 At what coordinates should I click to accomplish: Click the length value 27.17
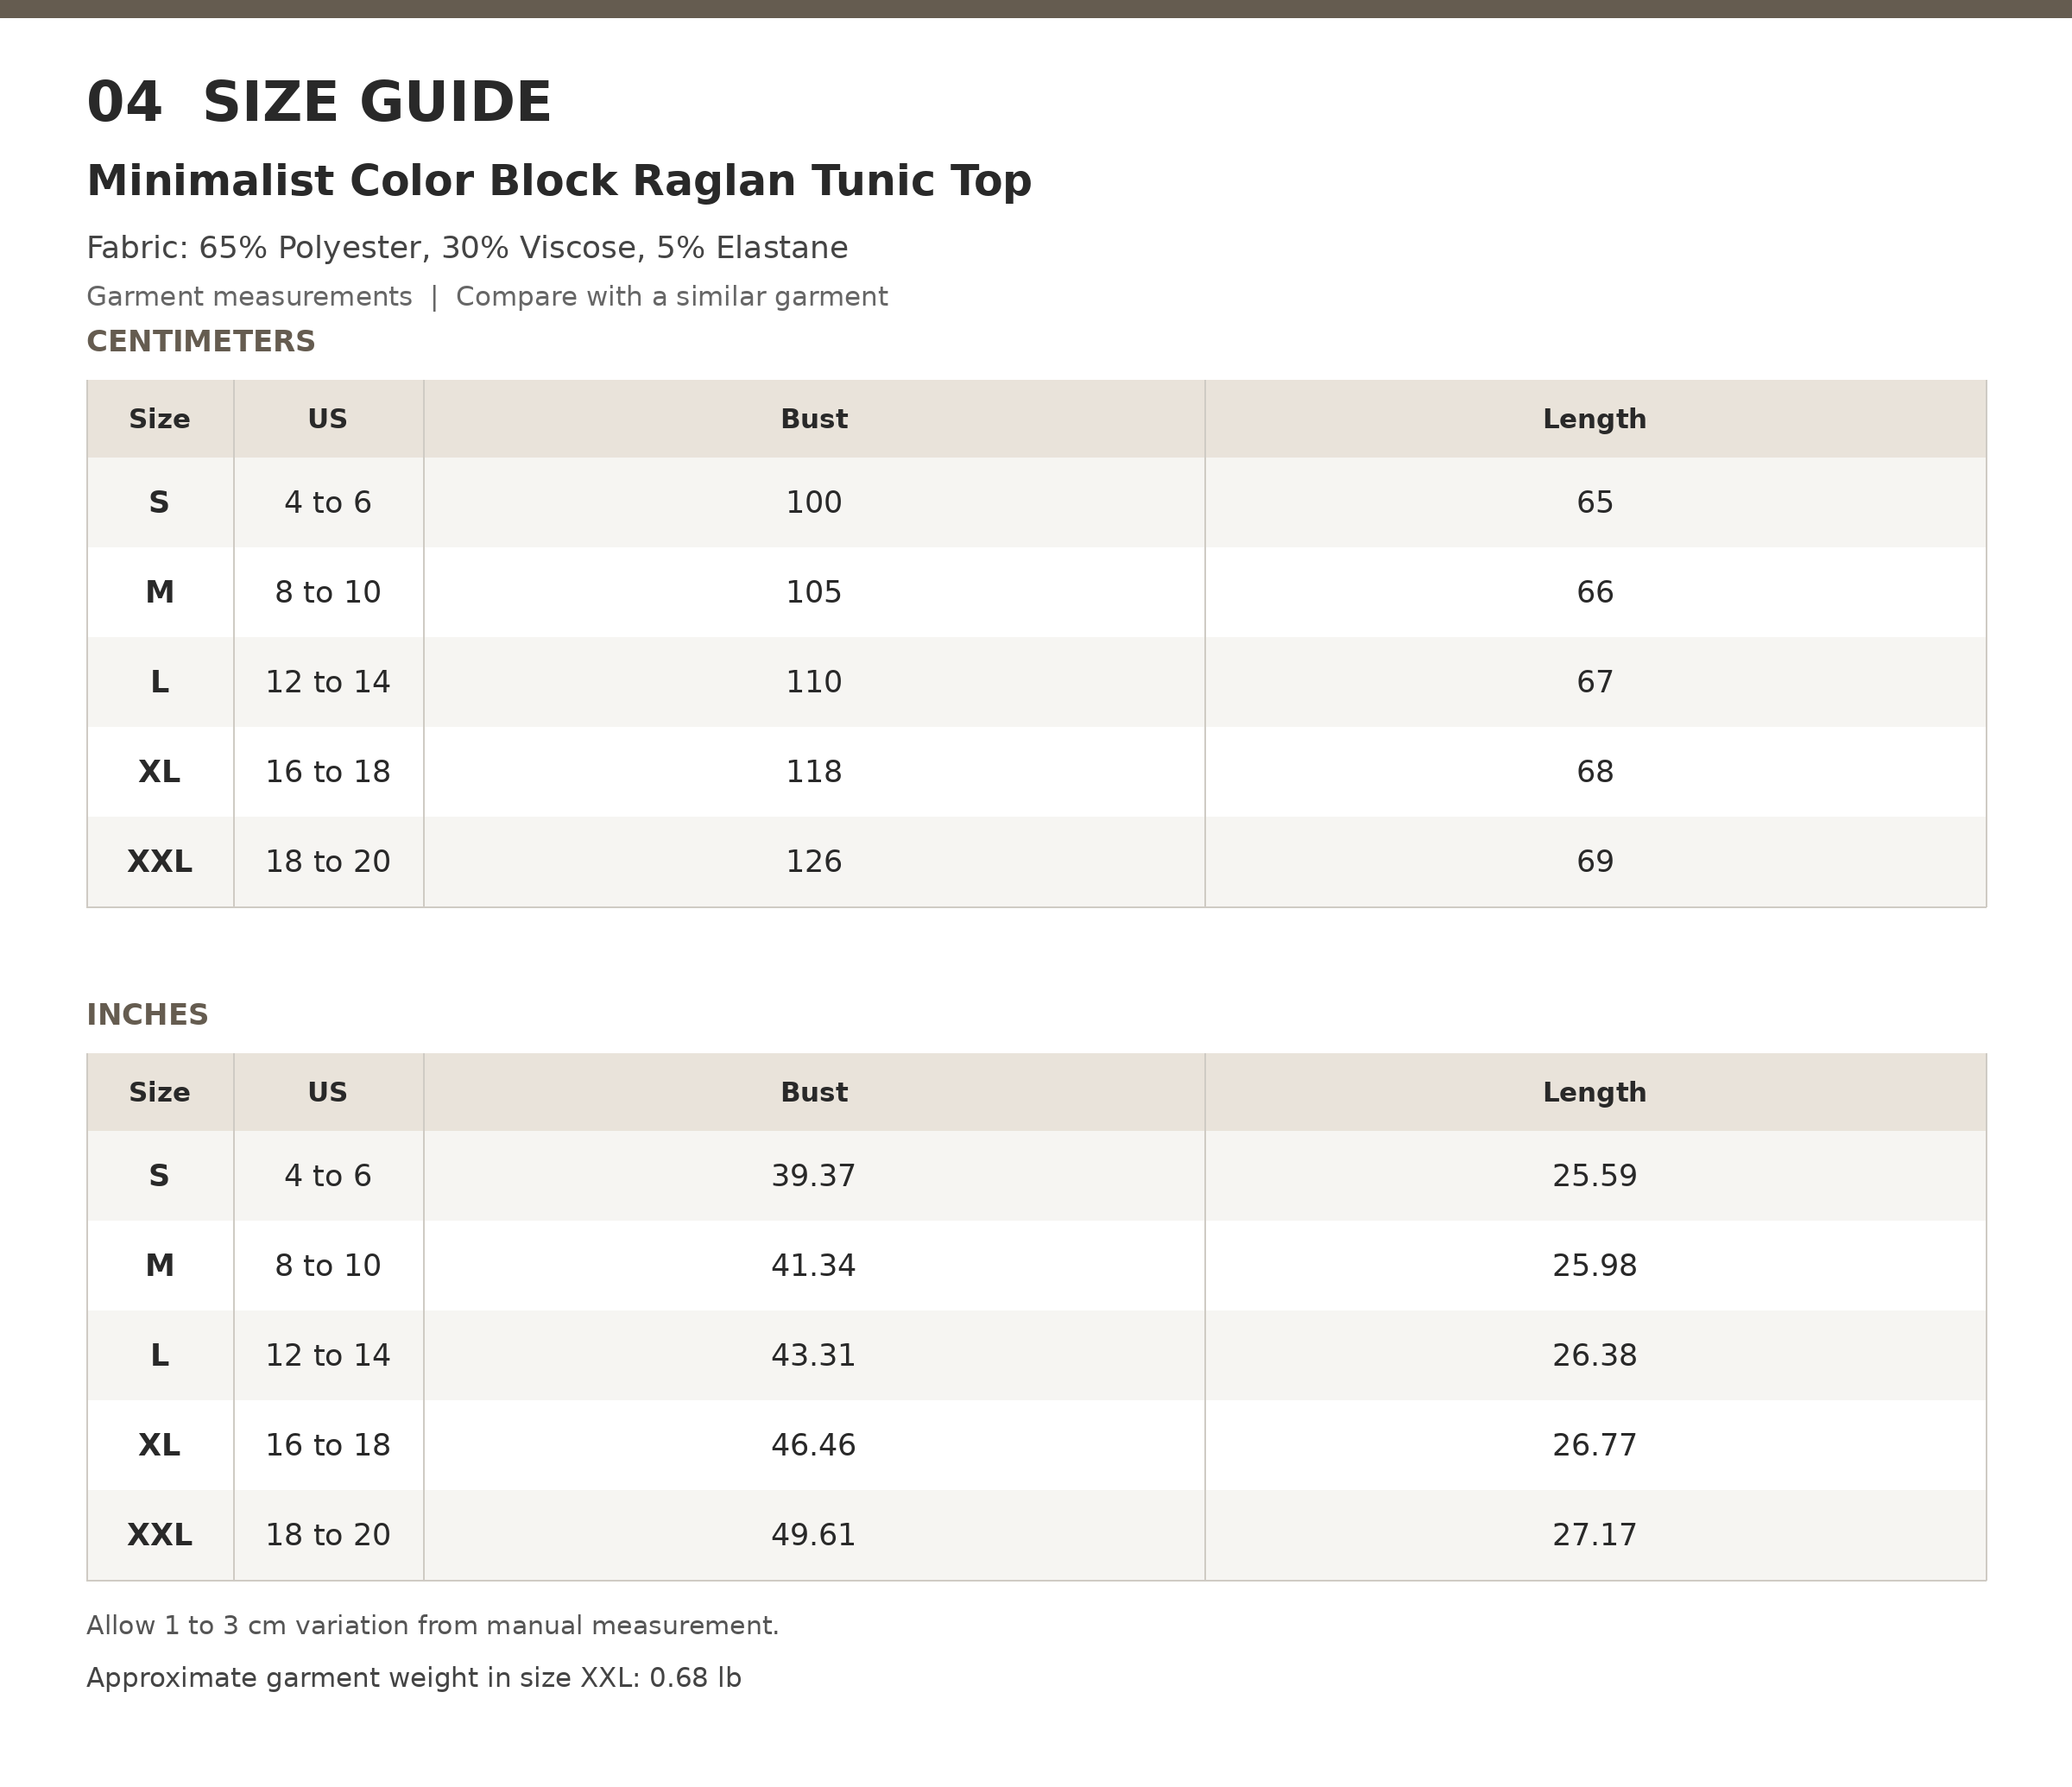pyautogui.click(x=1595, y=1535)
